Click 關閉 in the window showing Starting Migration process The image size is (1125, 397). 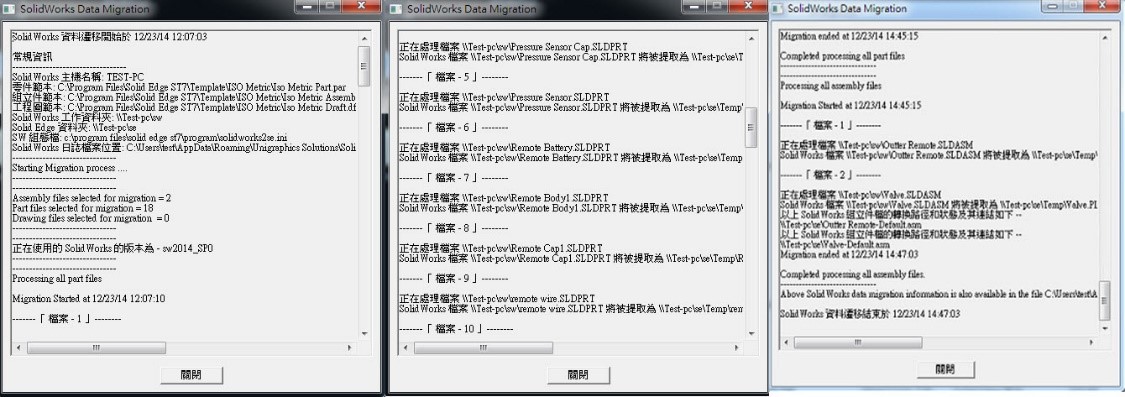191,375
